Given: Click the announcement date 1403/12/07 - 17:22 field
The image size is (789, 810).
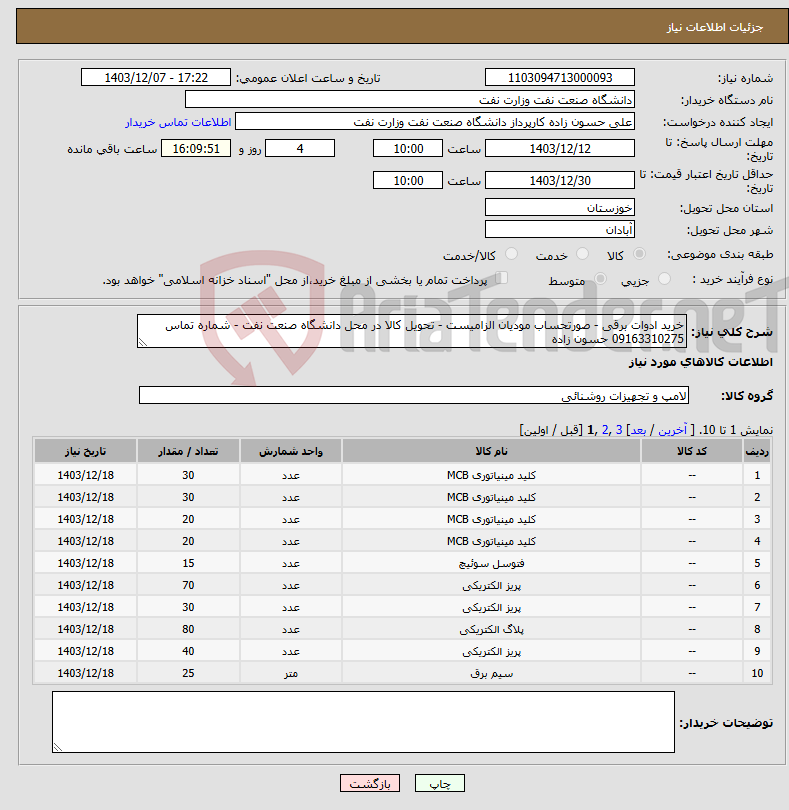Looking at the screenshot, I should point(156,77).
